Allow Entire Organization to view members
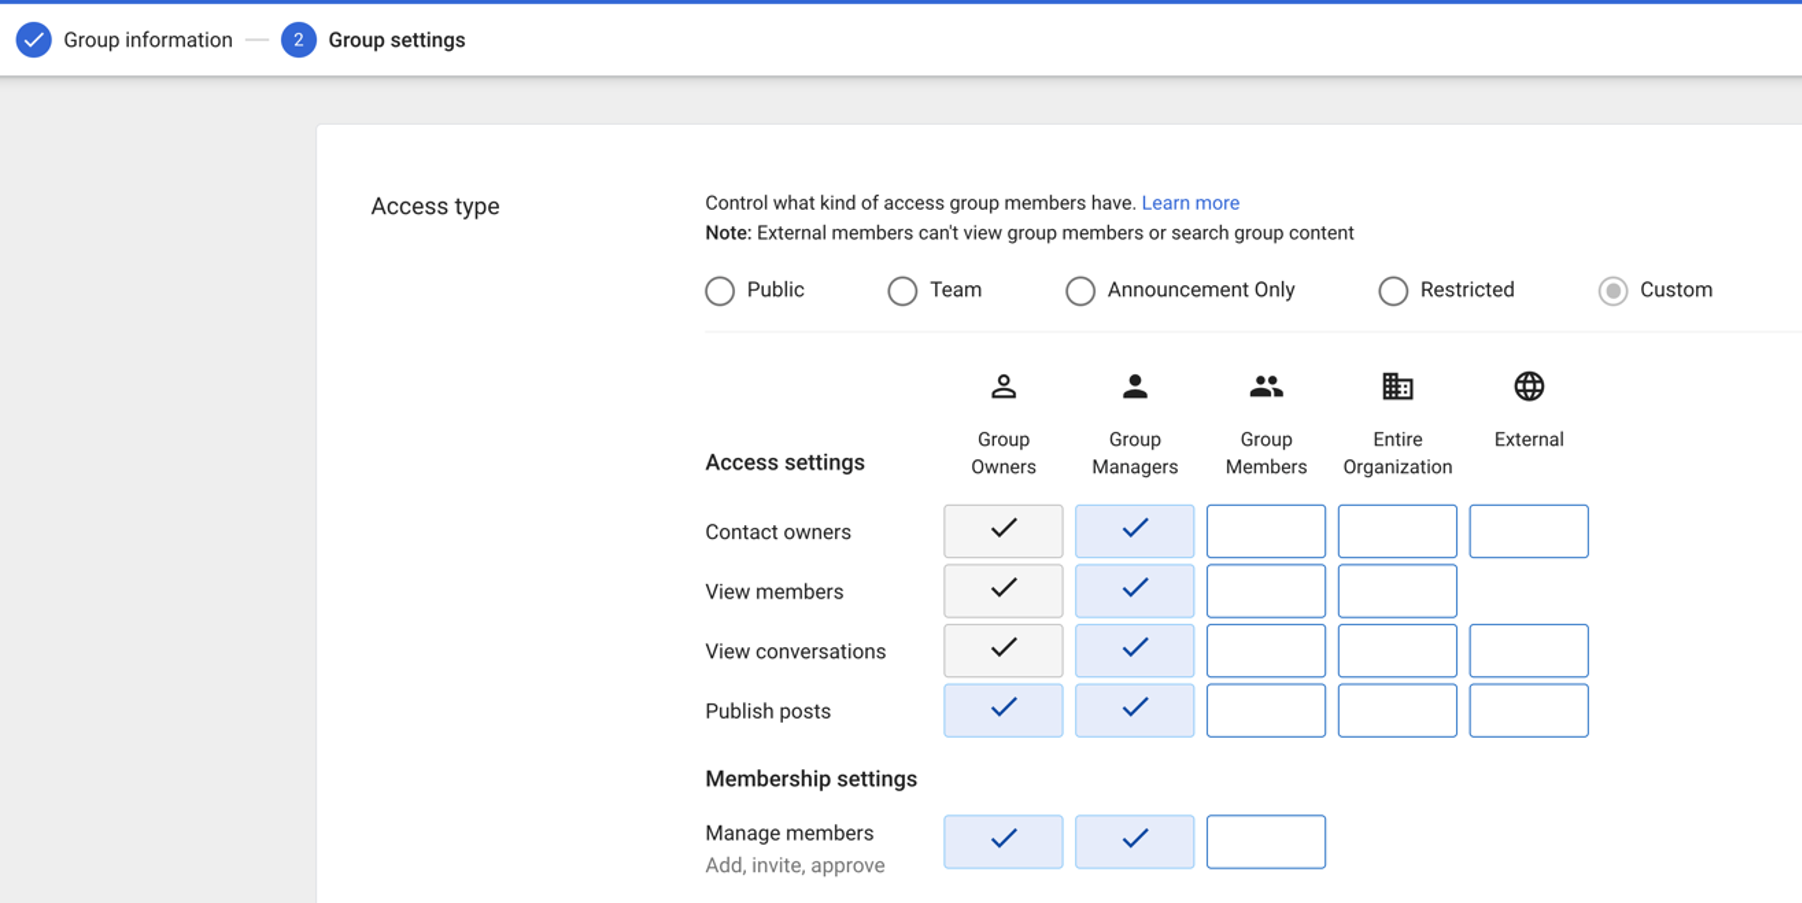Viewport: 1802px width, 903px height. 1397,591
